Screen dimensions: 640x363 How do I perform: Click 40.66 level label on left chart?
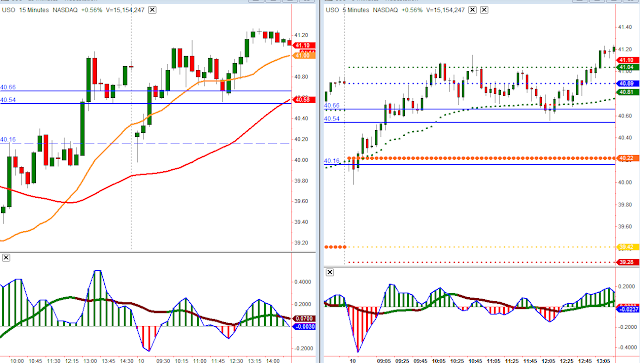(8, 87)
